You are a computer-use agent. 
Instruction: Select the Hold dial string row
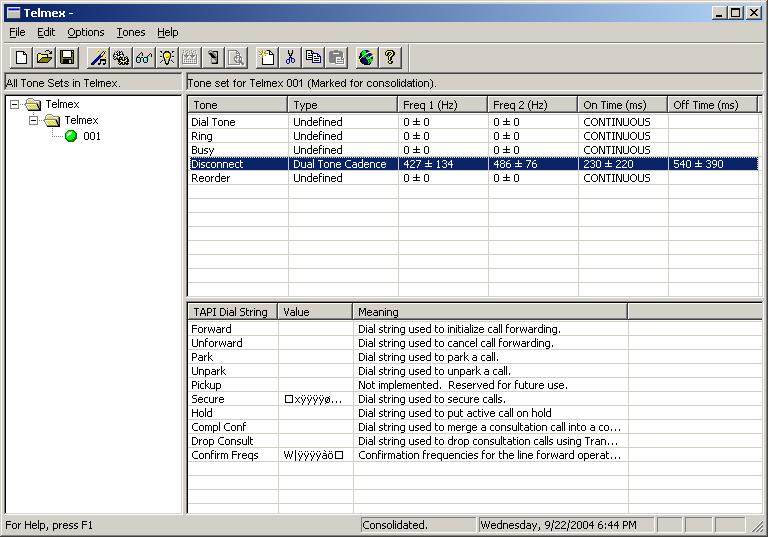click(408, 413)
